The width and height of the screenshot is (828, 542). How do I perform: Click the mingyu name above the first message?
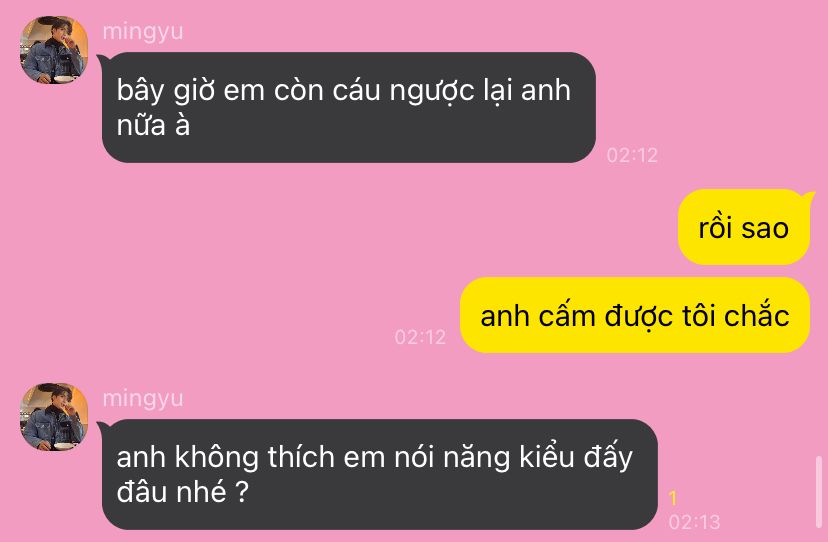point(143,32)
